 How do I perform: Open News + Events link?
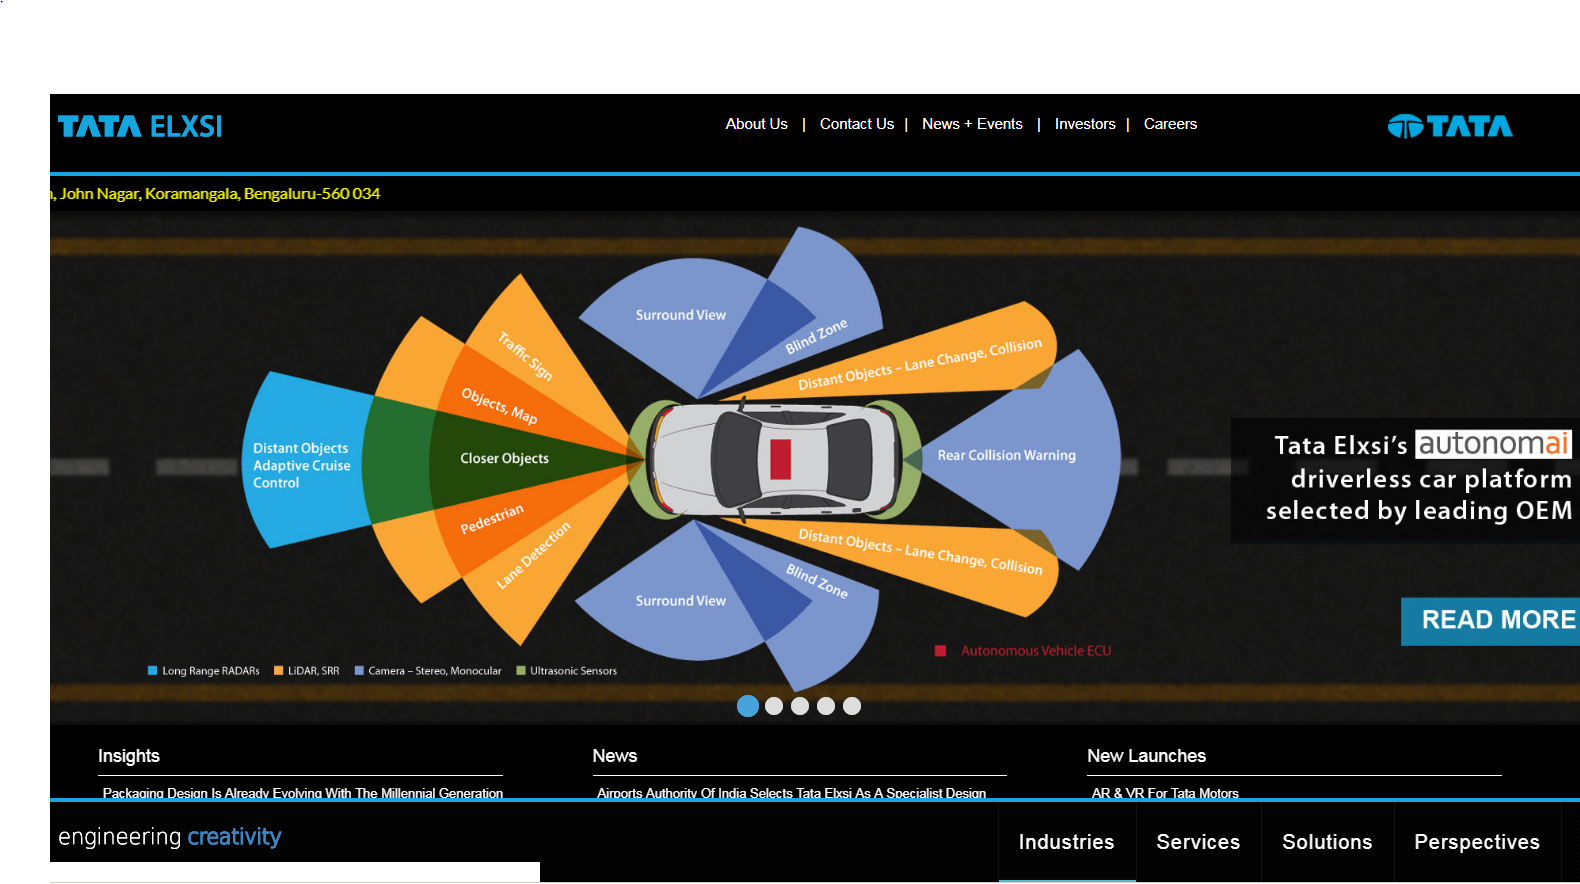[972, 124]
